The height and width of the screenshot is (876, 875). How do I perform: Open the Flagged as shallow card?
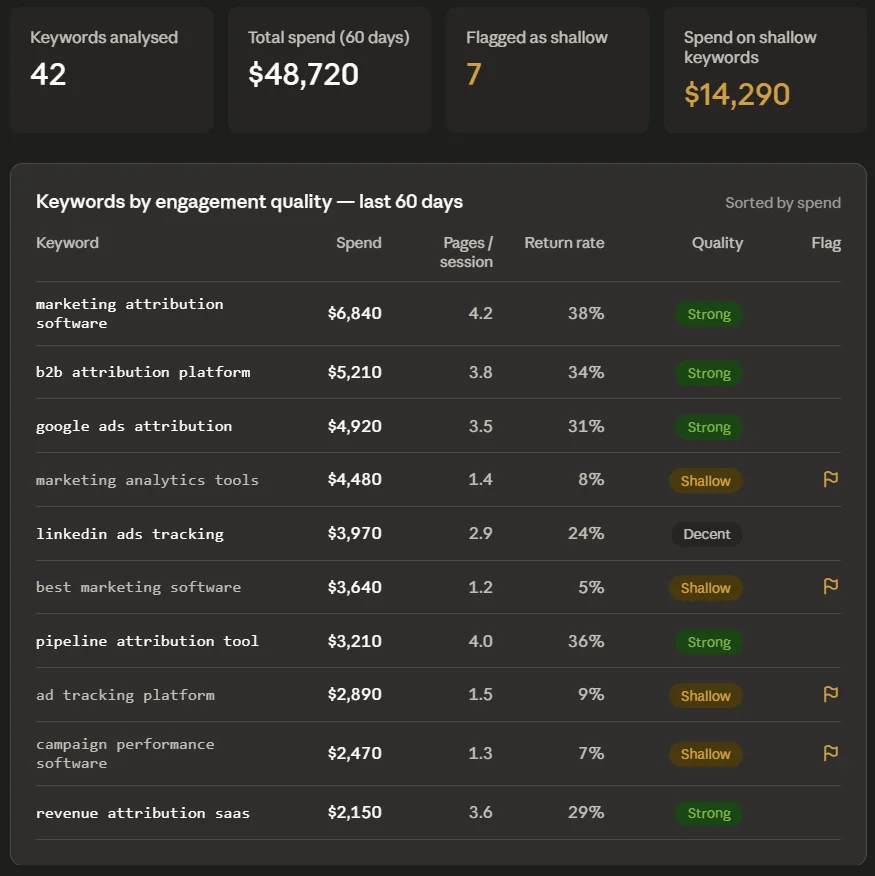tap(547, 70)
